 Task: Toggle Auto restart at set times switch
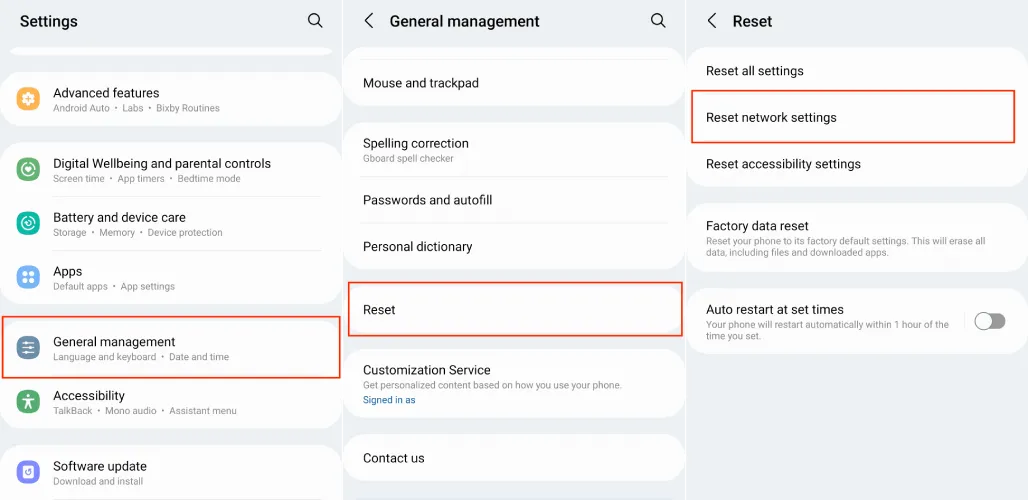pos(989,321)
